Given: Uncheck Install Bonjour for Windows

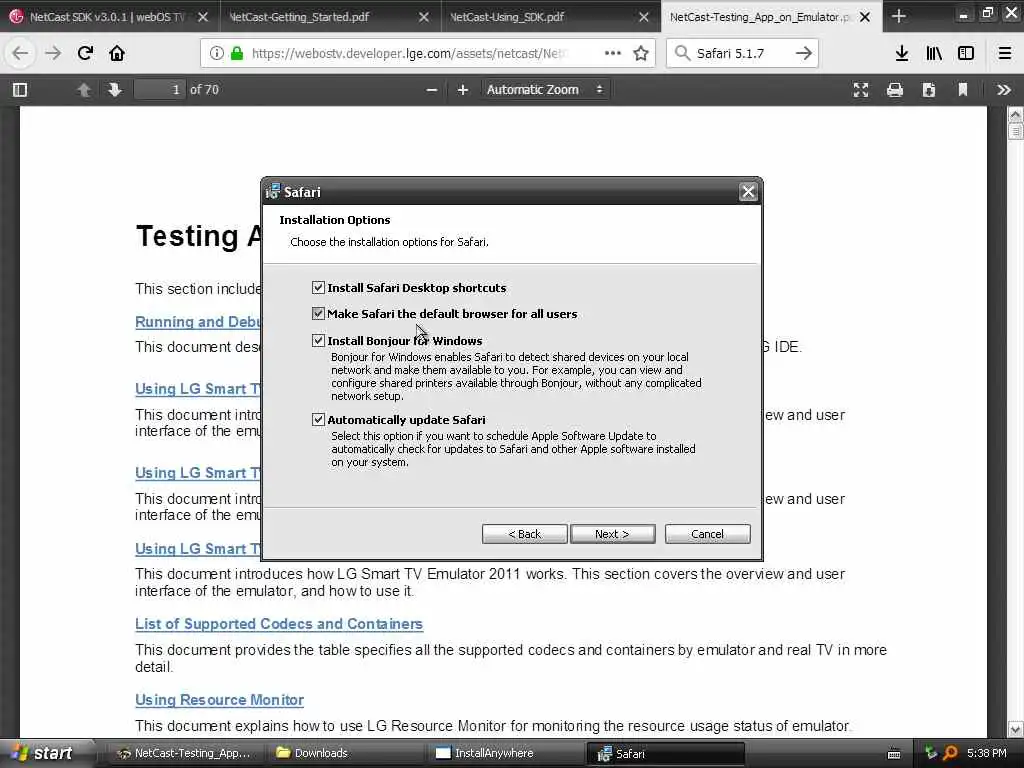Looking at the screenshot, I should (318, 340).
